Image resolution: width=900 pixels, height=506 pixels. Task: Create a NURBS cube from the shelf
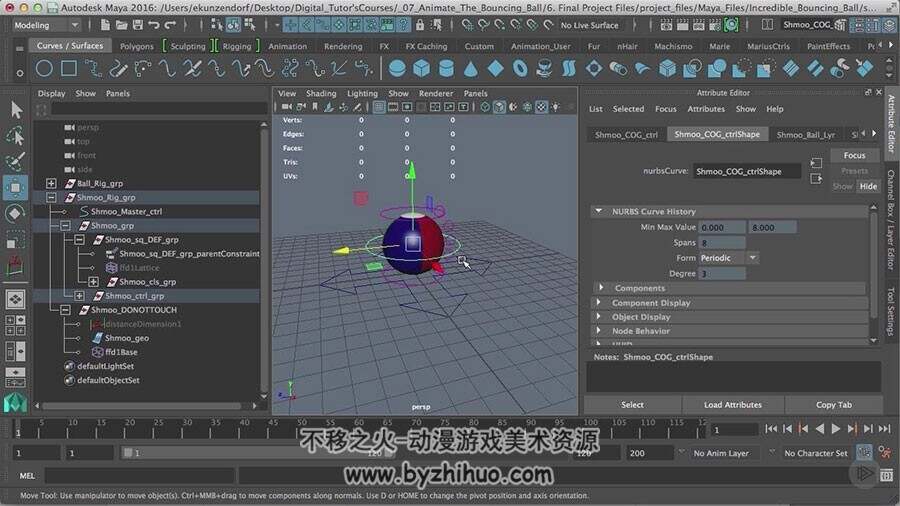click(x=421, y=68)
